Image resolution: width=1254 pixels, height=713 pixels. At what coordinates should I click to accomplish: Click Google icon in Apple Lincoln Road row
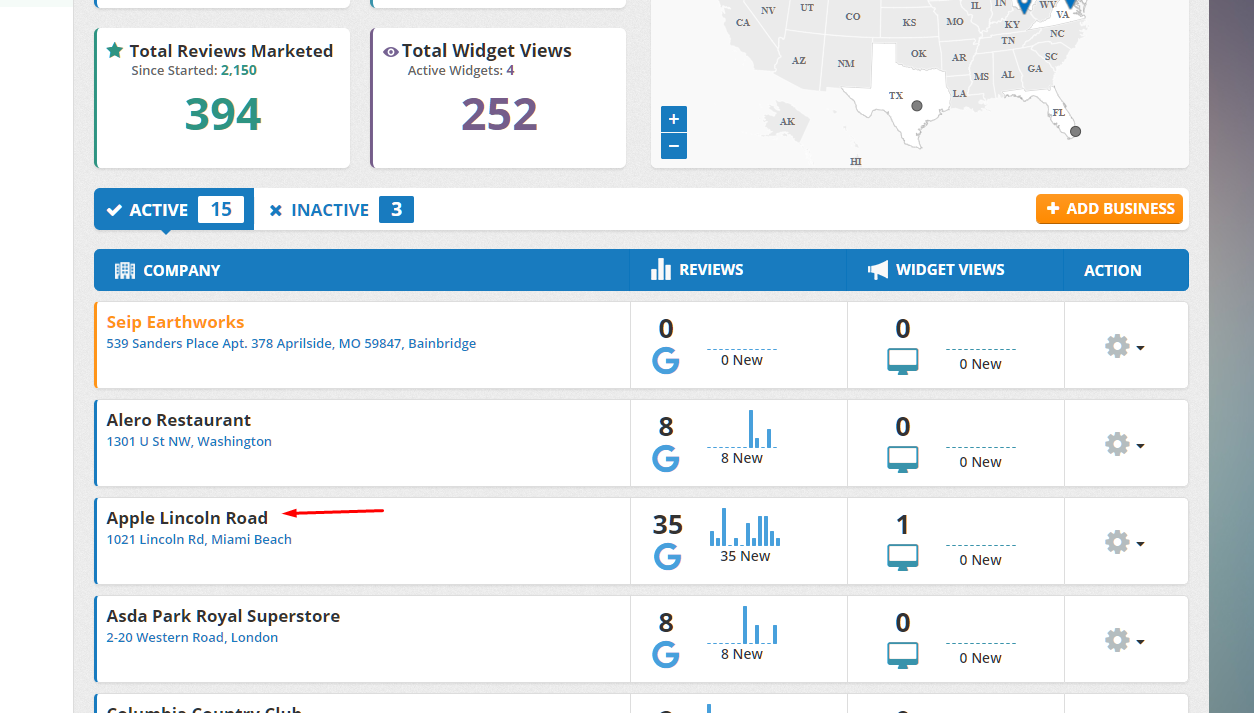pyautogui.click(x=667, y=557)
